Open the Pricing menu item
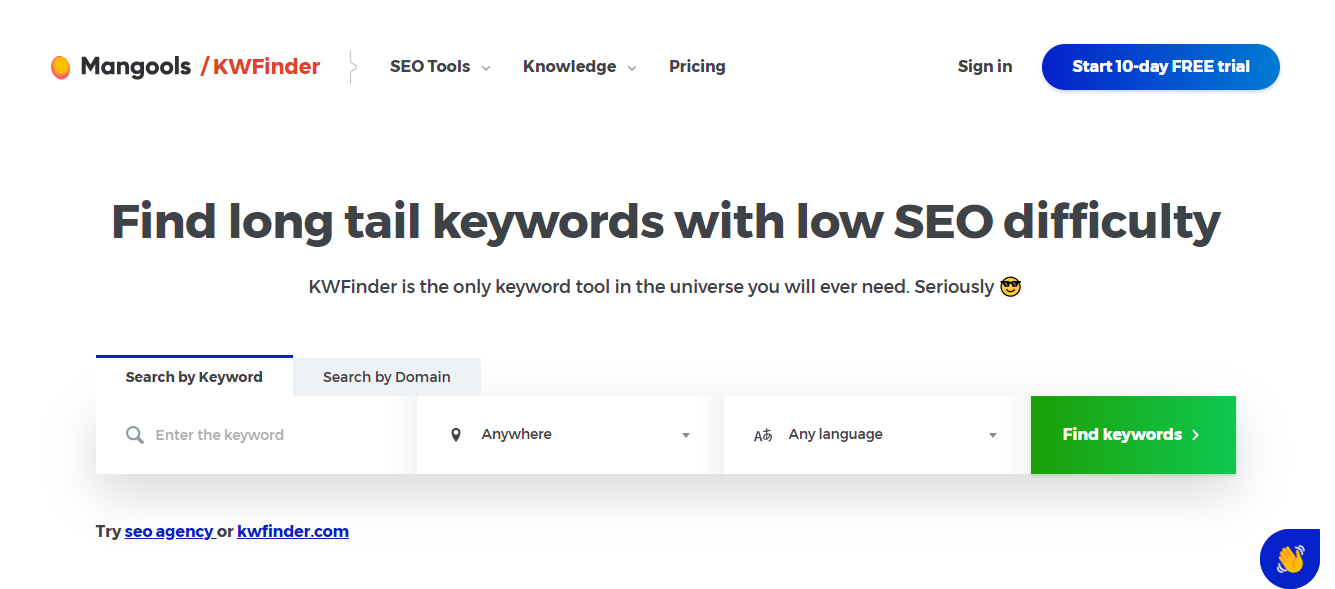 tap(697, 67)
